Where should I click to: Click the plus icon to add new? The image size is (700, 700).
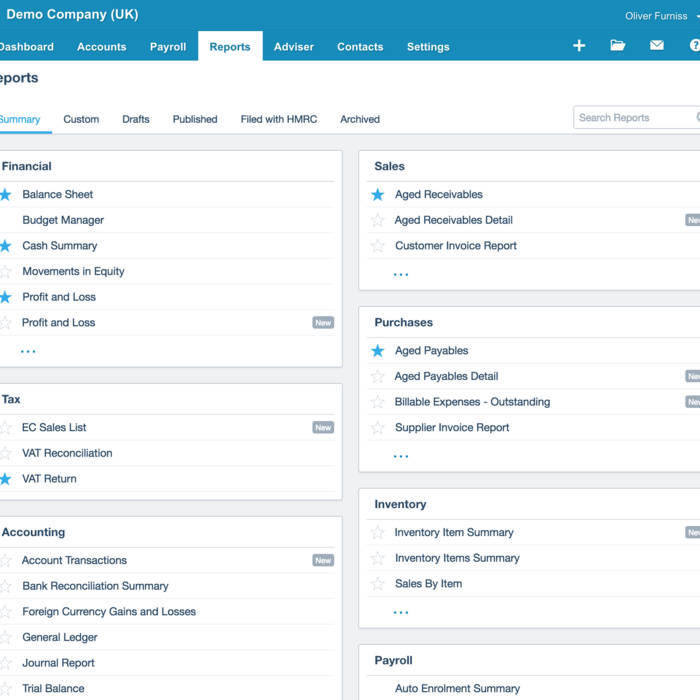(x=579, y=46)
